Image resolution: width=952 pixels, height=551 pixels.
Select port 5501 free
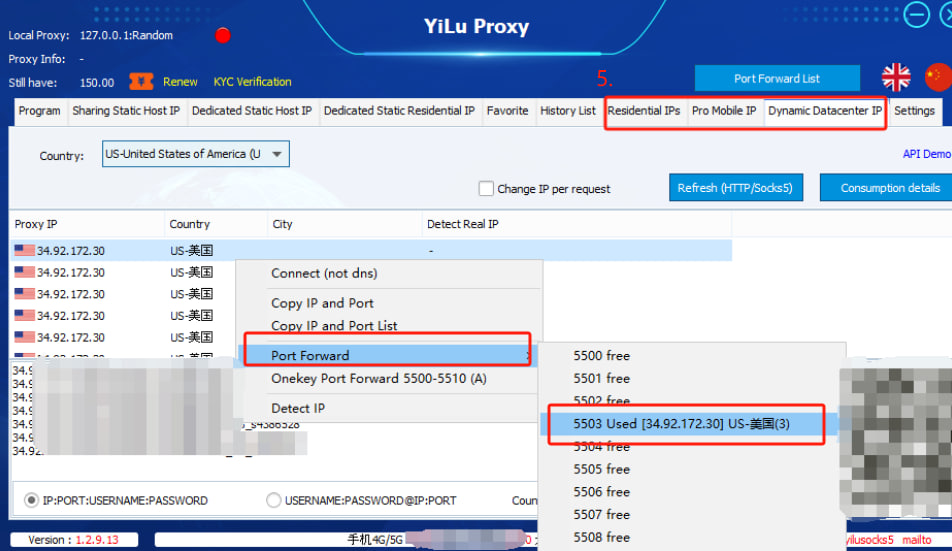[691, 379]
